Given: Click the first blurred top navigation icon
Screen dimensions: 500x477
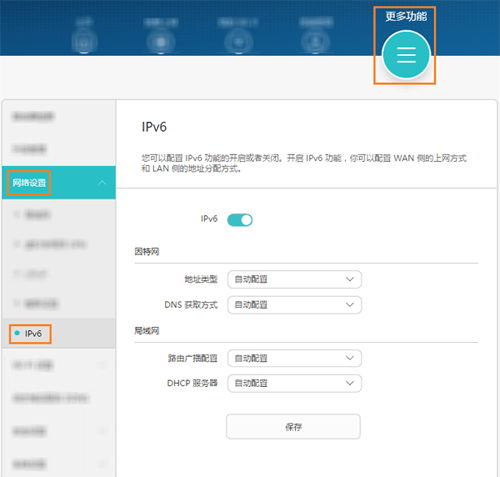Looking at the screenshot, I should coord(84,42).
